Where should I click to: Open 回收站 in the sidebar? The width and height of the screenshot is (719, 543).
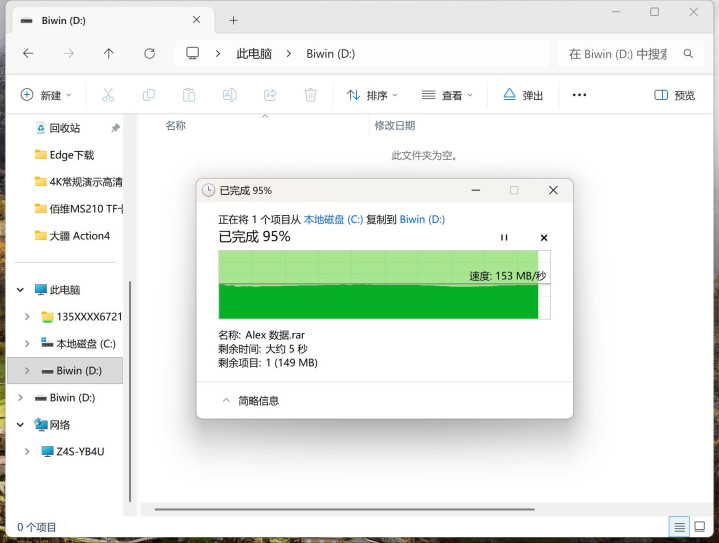pyautogui.click(x=65, y=128)
